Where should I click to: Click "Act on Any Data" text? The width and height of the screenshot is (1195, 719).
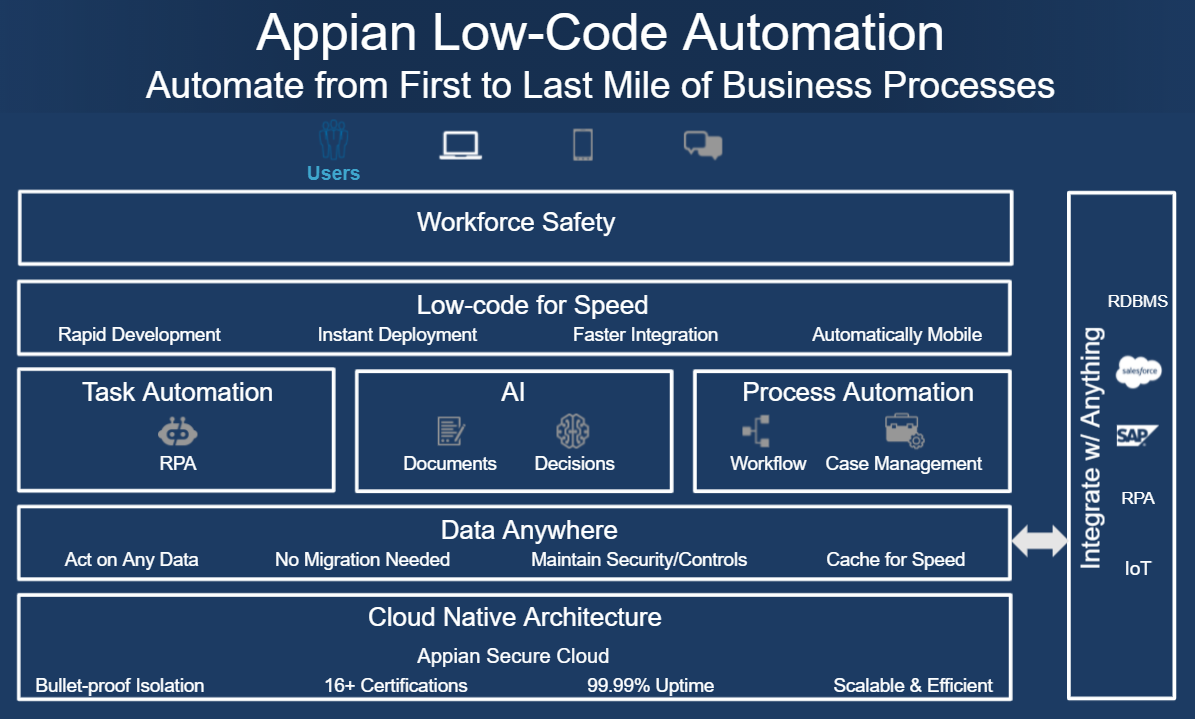coord(131,560)
